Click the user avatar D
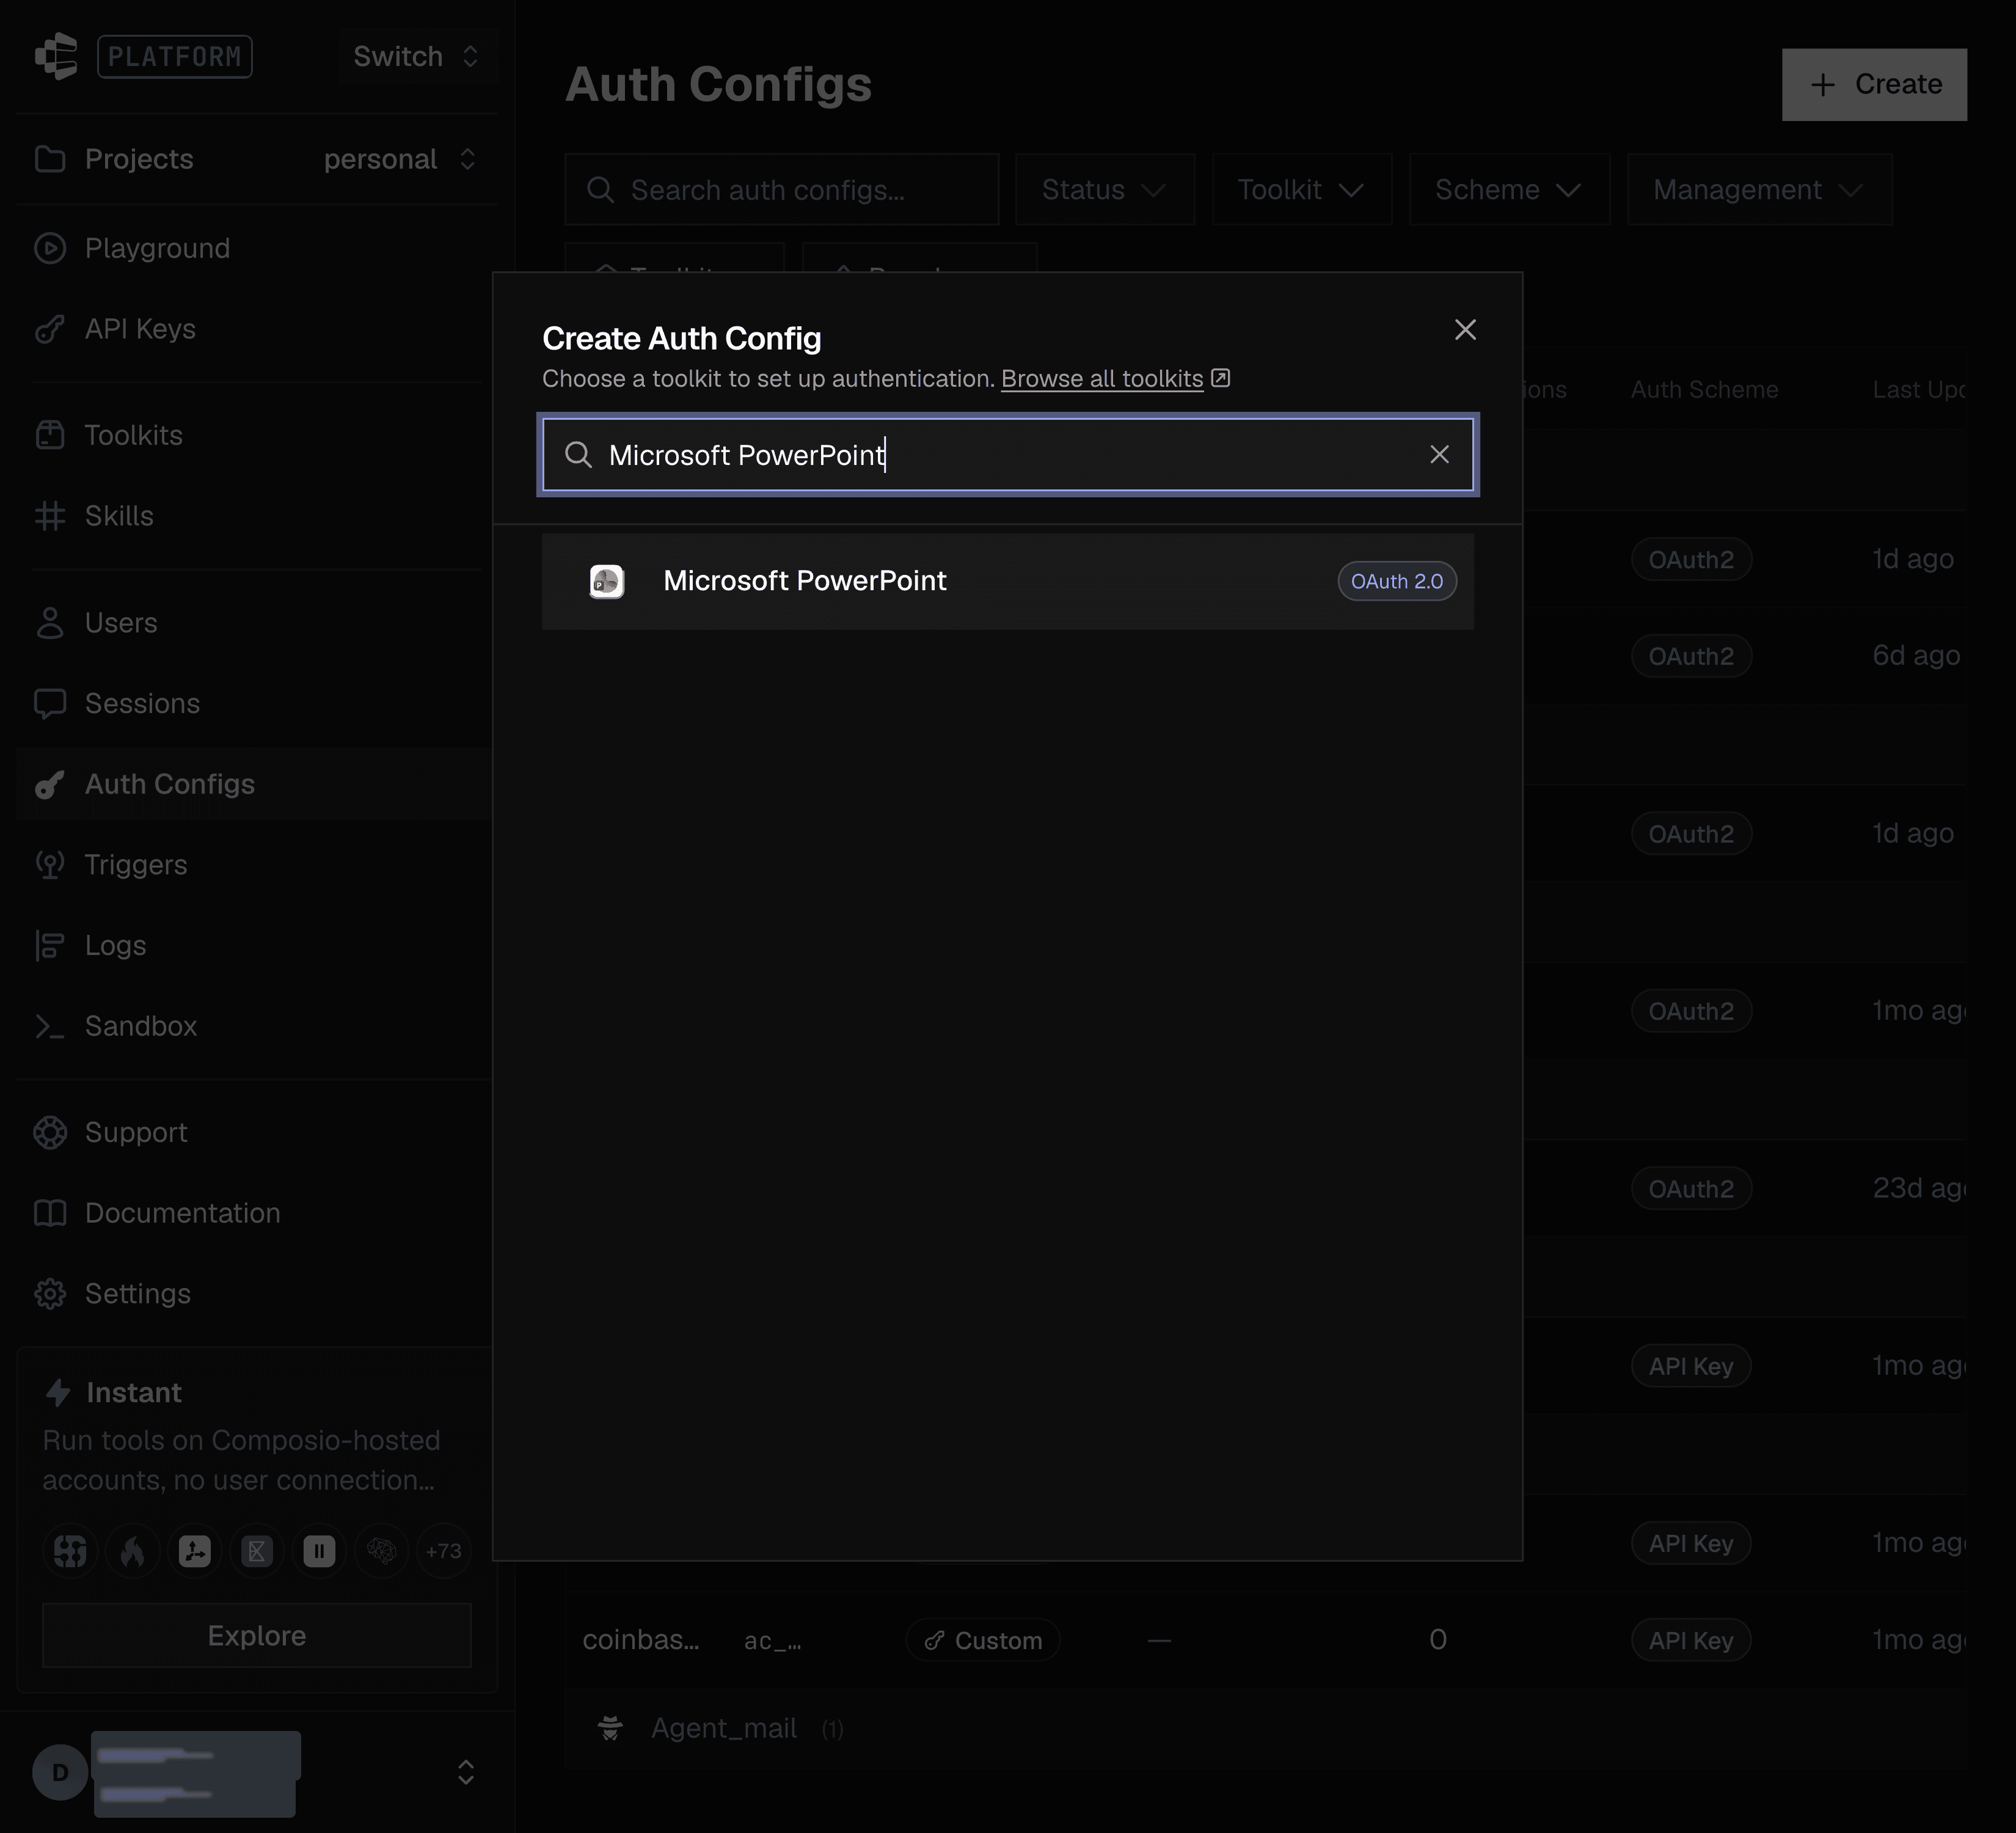 (60, 1773)
